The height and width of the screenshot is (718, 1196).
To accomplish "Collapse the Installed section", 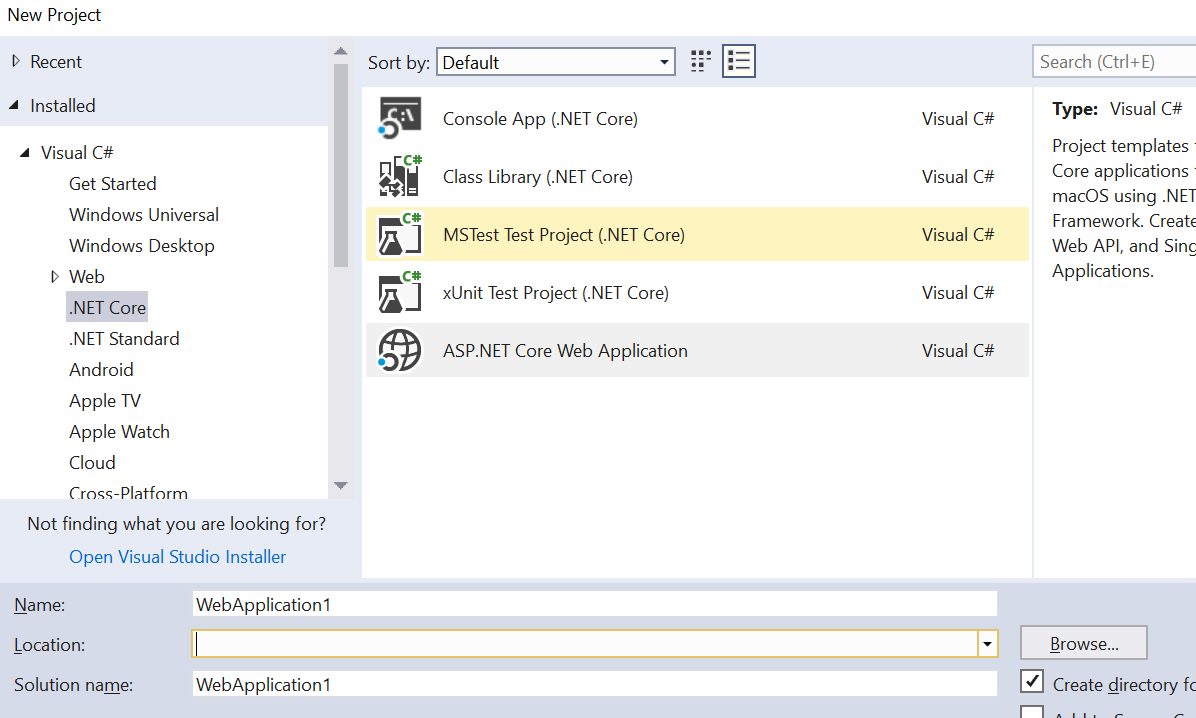I will pyautogui.click(x=14, y=105).
